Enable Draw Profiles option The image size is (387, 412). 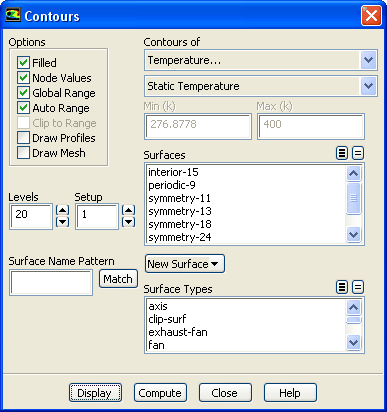(x=23, y=138)
